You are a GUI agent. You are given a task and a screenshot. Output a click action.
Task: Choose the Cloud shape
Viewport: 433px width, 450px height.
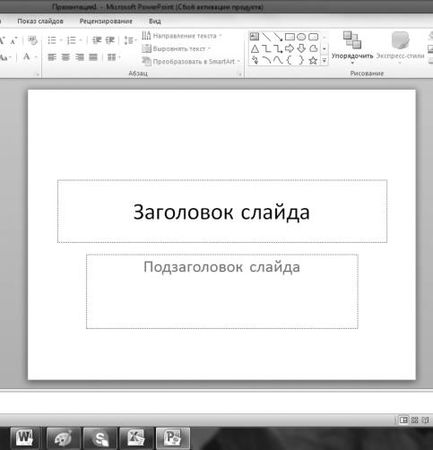coord(313,49)
